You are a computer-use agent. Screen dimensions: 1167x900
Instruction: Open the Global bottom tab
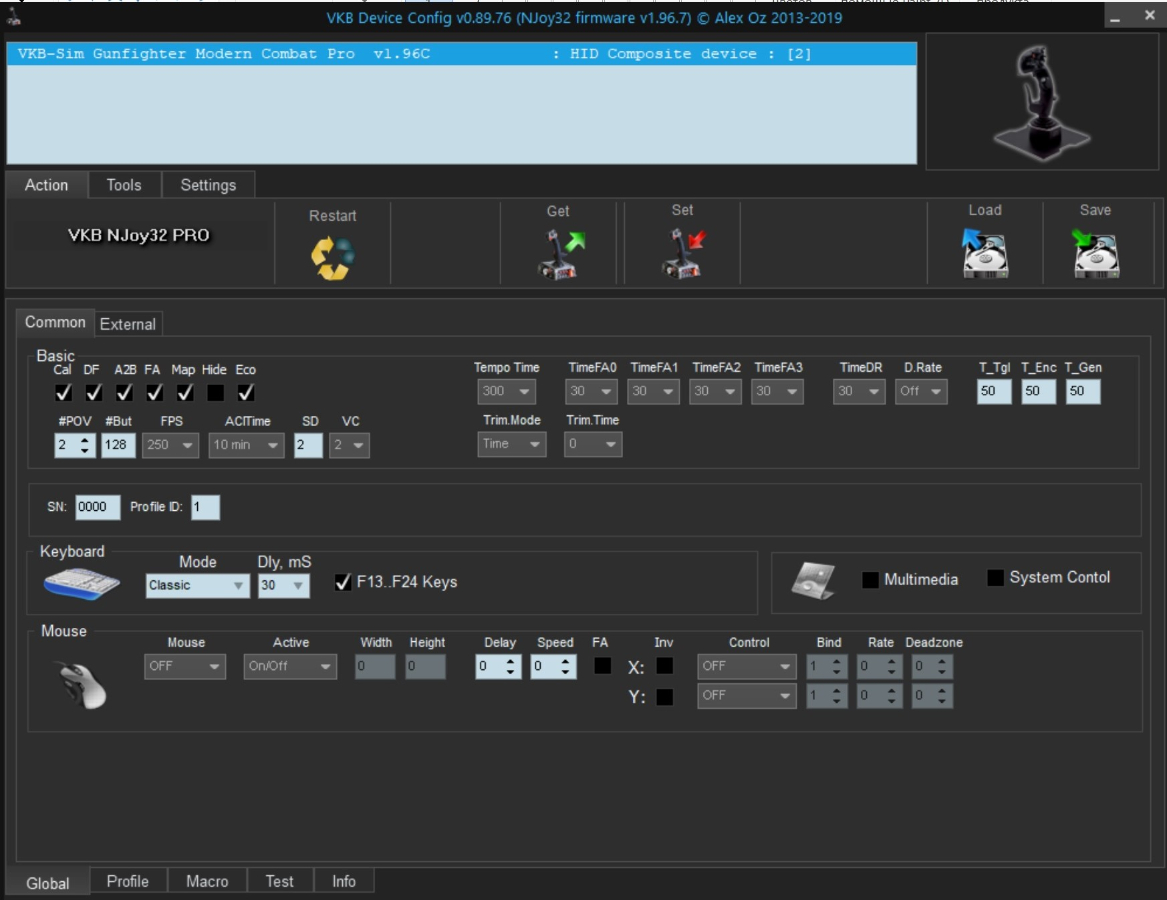[48, 883]
